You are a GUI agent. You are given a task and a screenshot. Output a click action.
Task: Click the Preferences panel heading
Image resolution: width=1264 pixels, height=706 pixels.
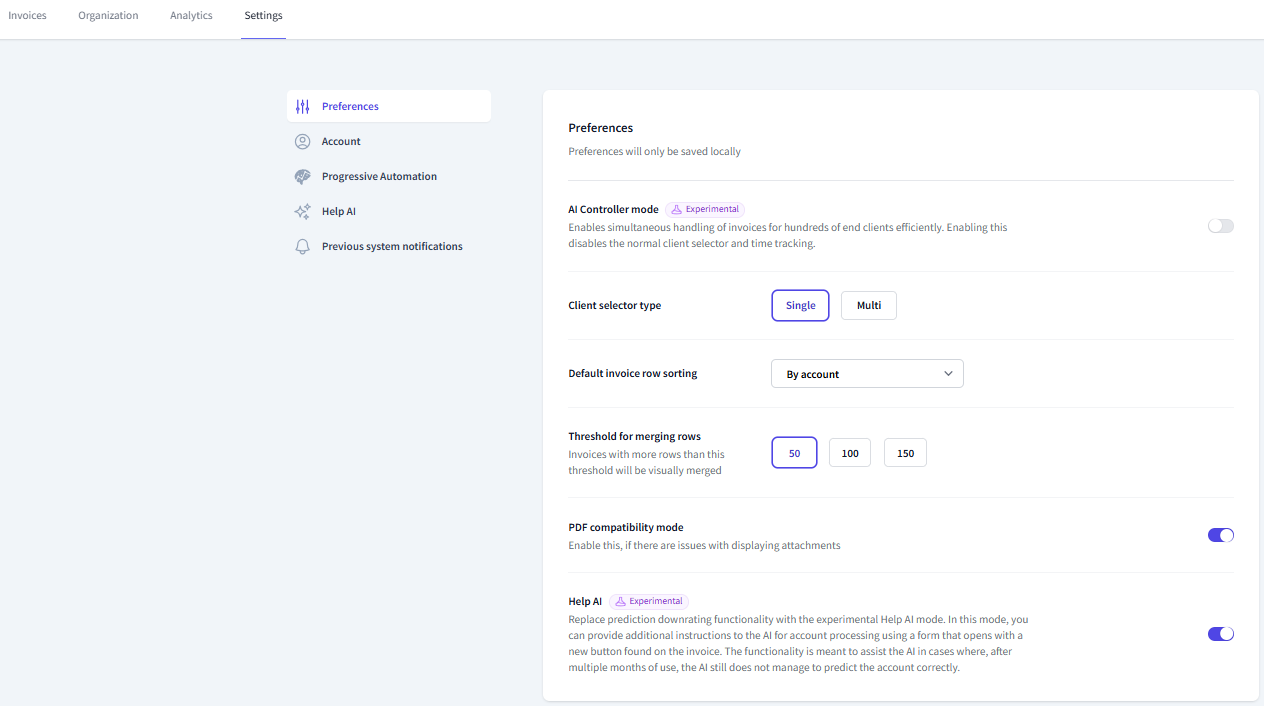pos(600,128)
